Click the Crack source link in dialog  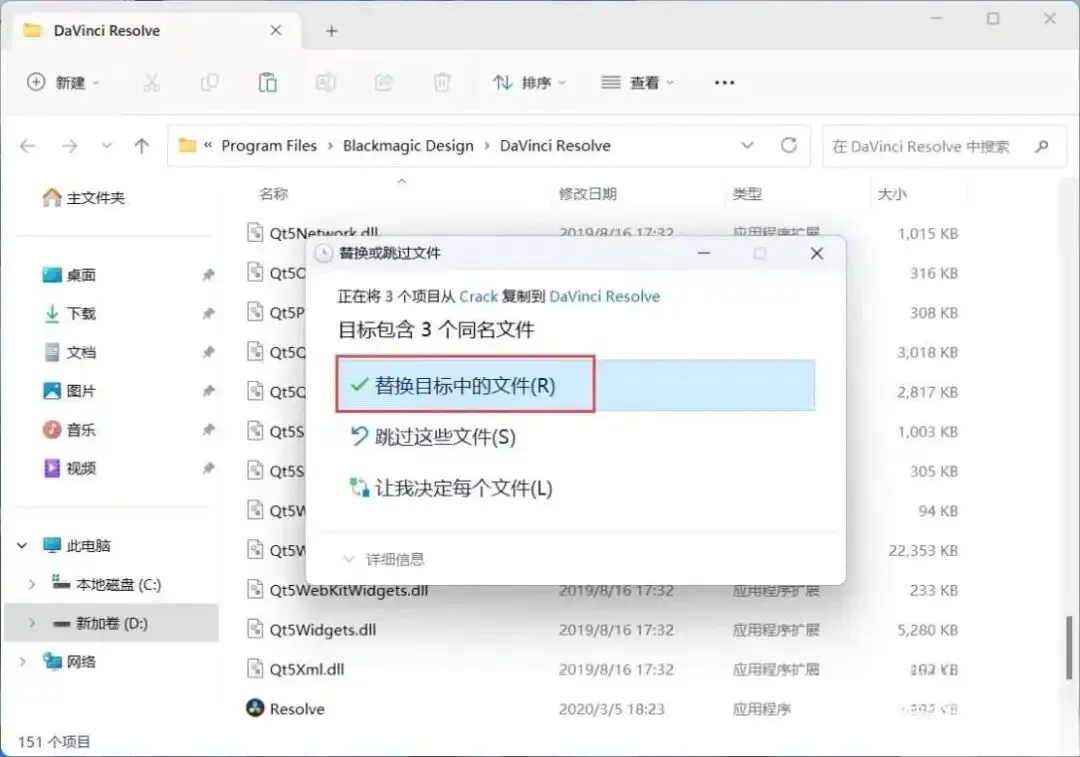click(x=478, y=296)
